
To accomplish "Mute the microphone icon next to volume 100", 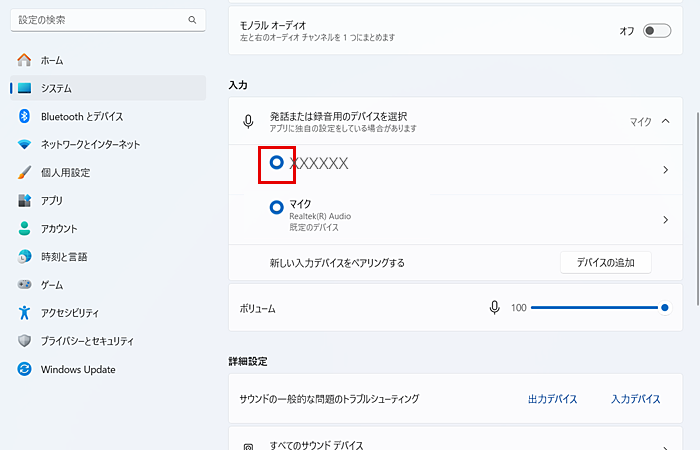I will click(494, 308).
